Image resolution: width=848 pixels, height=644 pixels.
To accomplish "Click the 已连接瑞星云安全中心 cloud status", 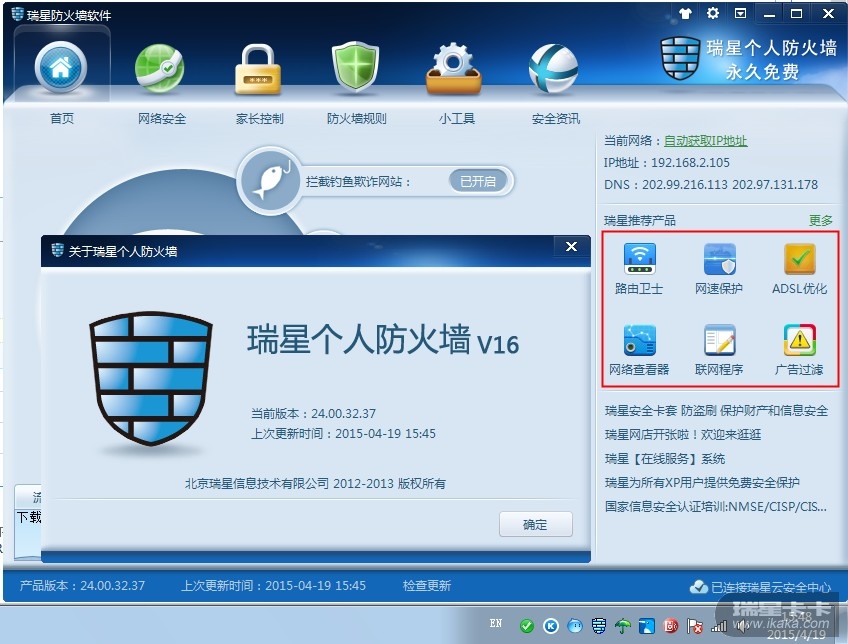I will [x=760, y=587].
